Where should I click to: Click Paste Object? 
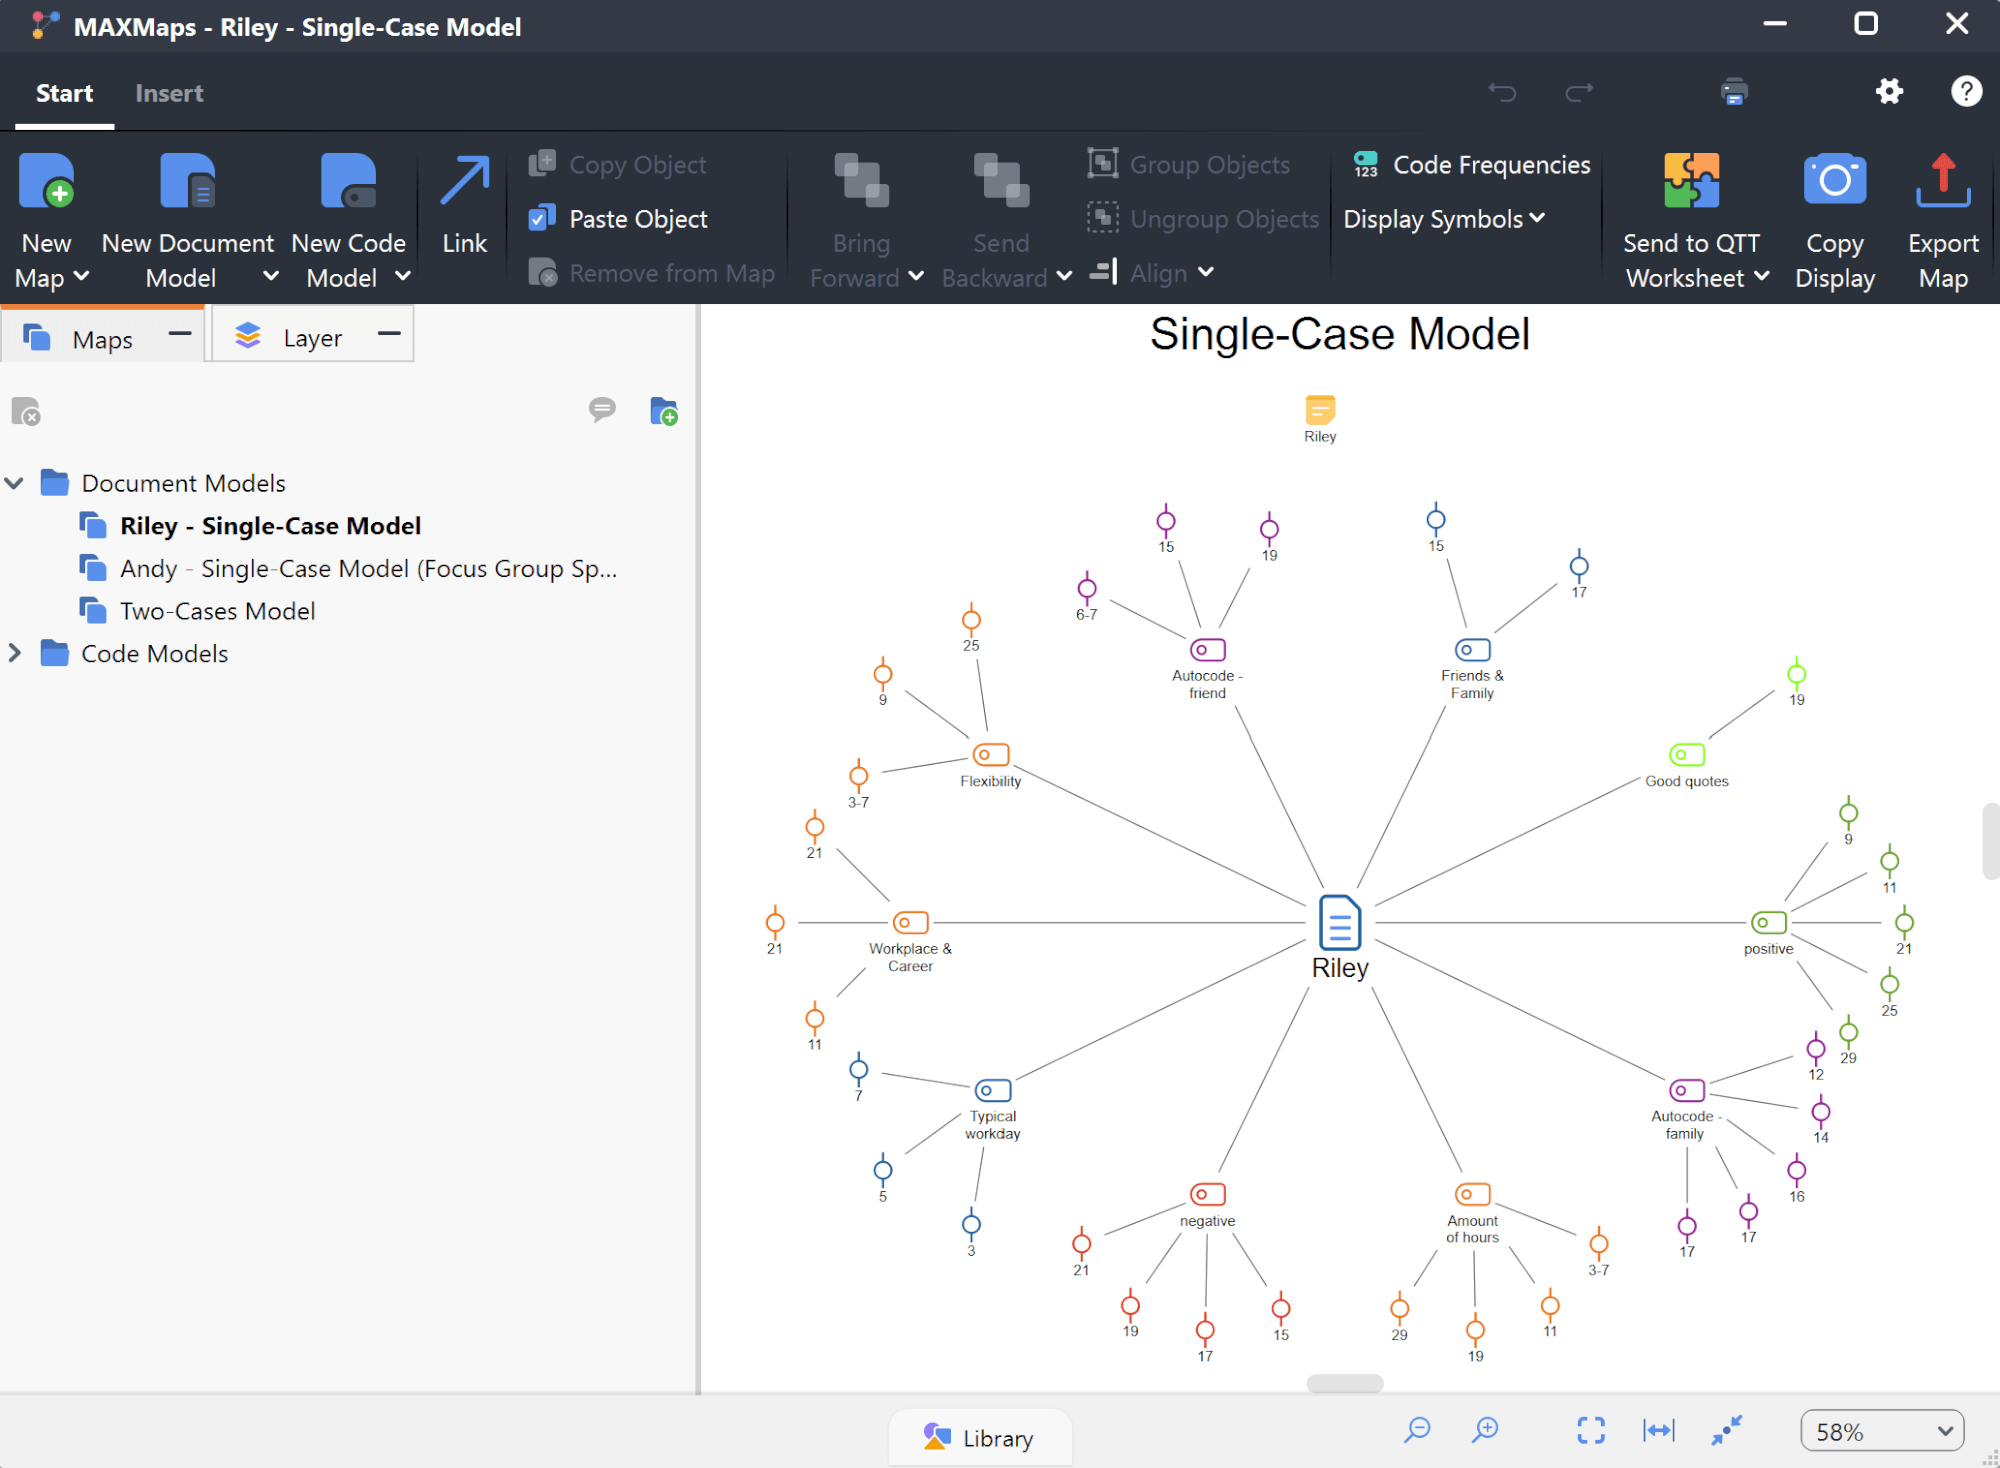618,219
